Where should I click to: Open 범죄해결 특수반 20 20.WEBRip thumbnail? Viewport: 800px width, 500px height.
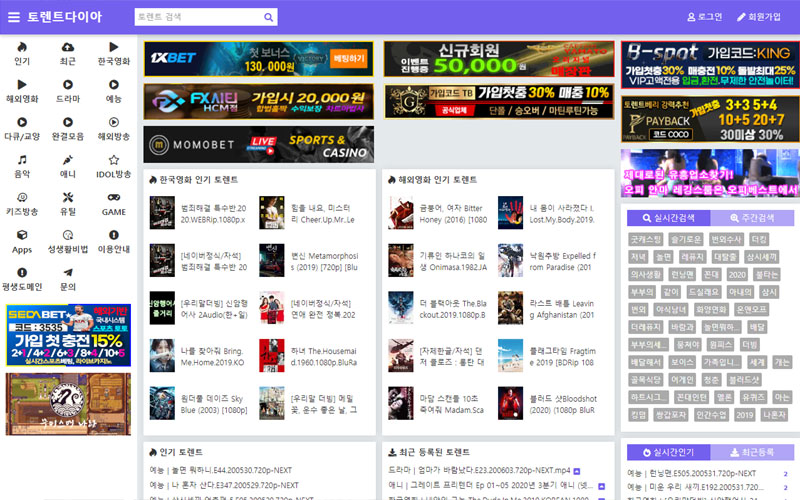tap(162, 213)
